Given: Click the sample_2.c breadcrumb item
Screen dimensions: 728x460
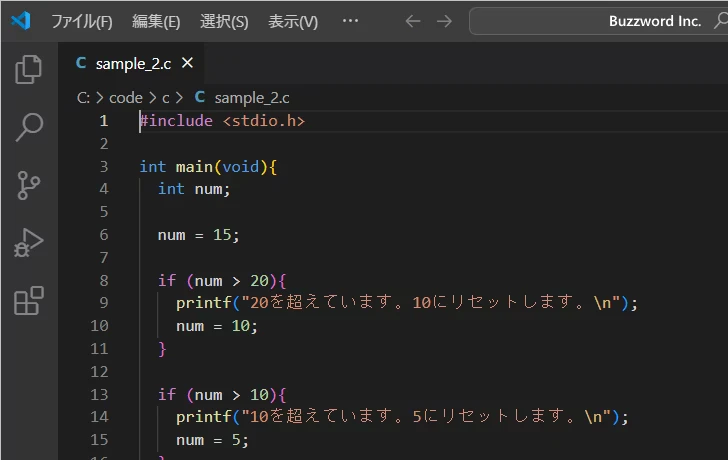Looking at the screenshot, I should 252,98.
